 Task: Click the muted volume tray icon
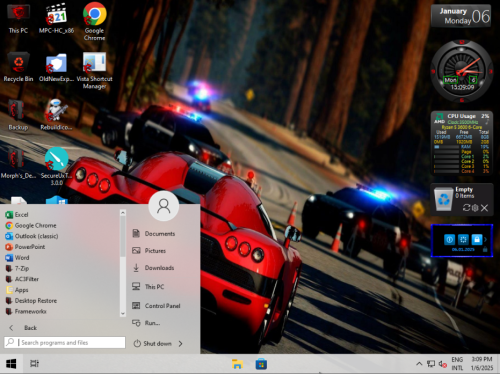pos(443,364)
